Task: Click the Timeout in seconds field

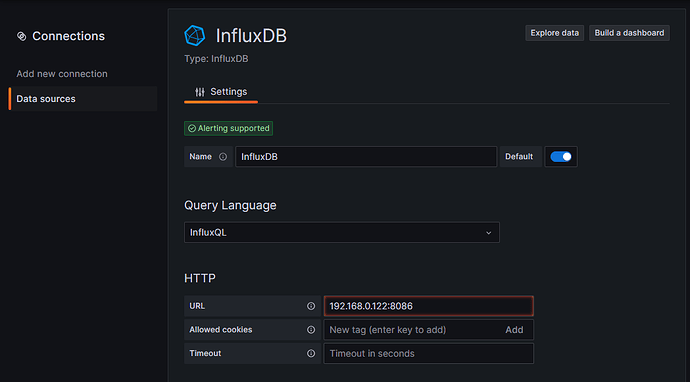Action: click(x=429, y=353)
